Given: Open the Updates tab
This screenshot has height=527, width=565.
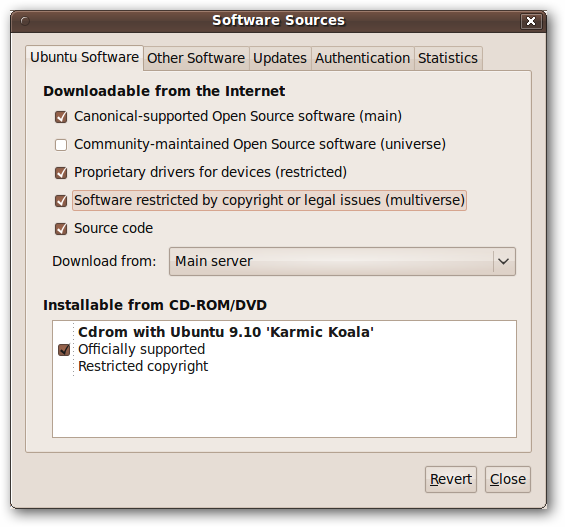Looking at the screenshot, I should click(280, 58).
